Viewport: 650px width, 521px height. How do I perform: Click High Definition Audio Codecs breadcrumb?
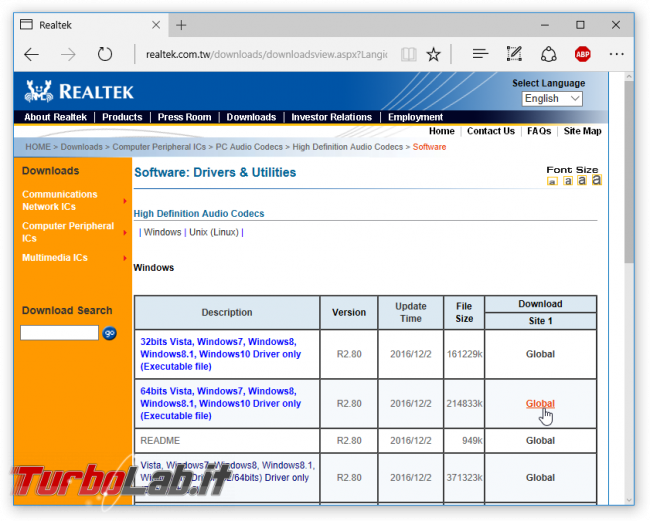347,147
